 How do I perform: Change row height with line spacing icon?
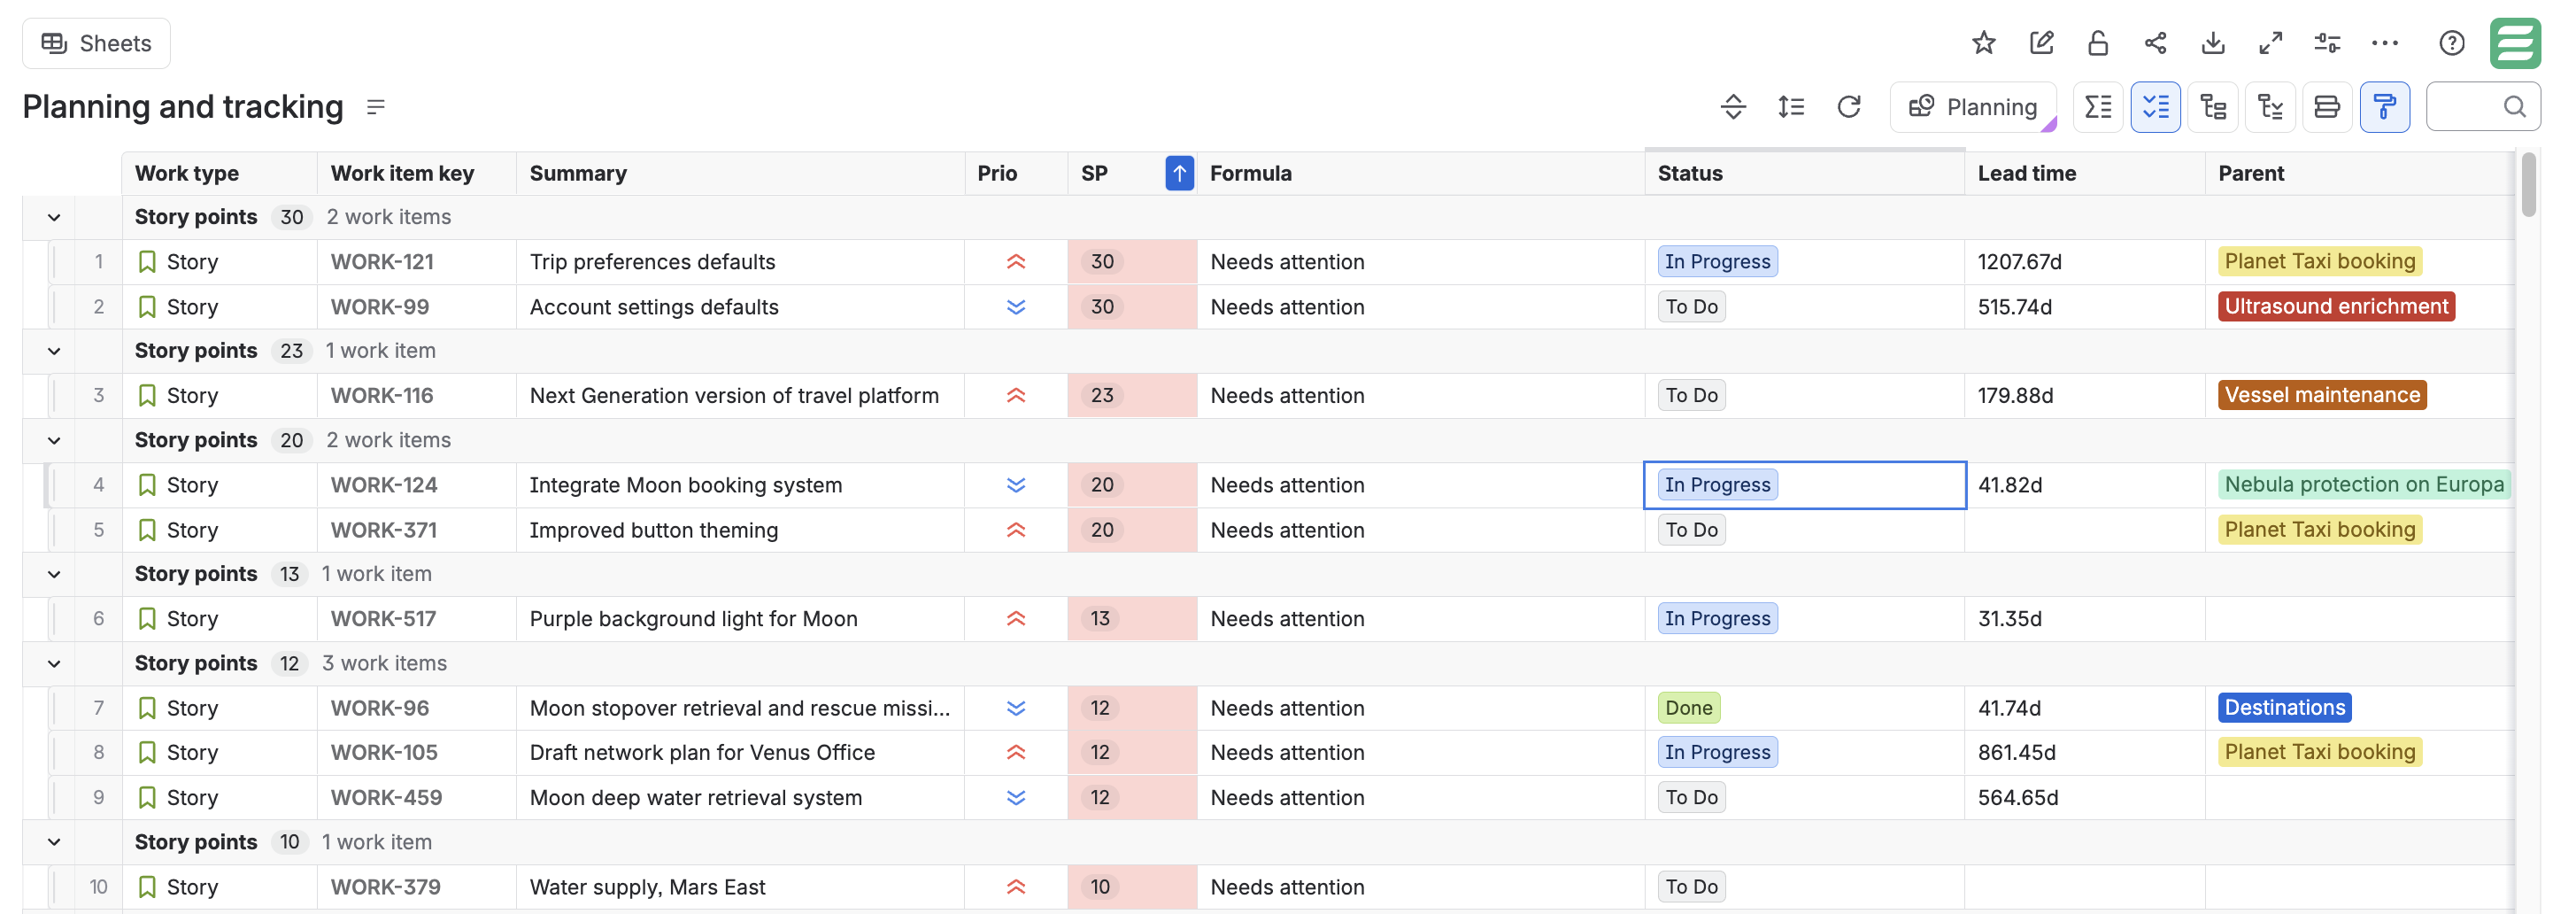click(1791, 107)
